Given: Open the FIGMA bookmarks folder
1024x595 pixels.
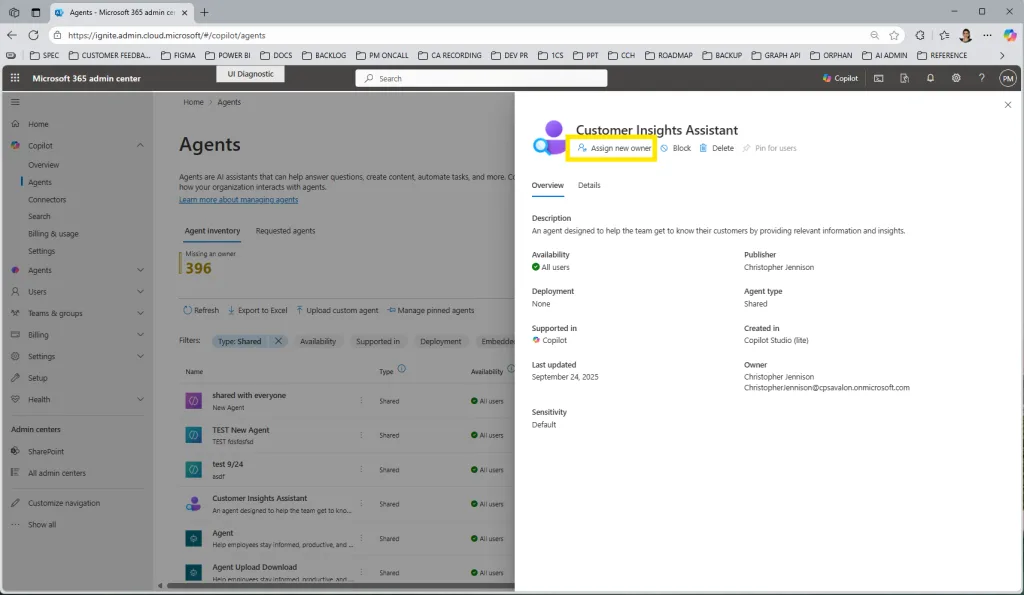Looking at the screenshot, I should click(x=178, y=56).
